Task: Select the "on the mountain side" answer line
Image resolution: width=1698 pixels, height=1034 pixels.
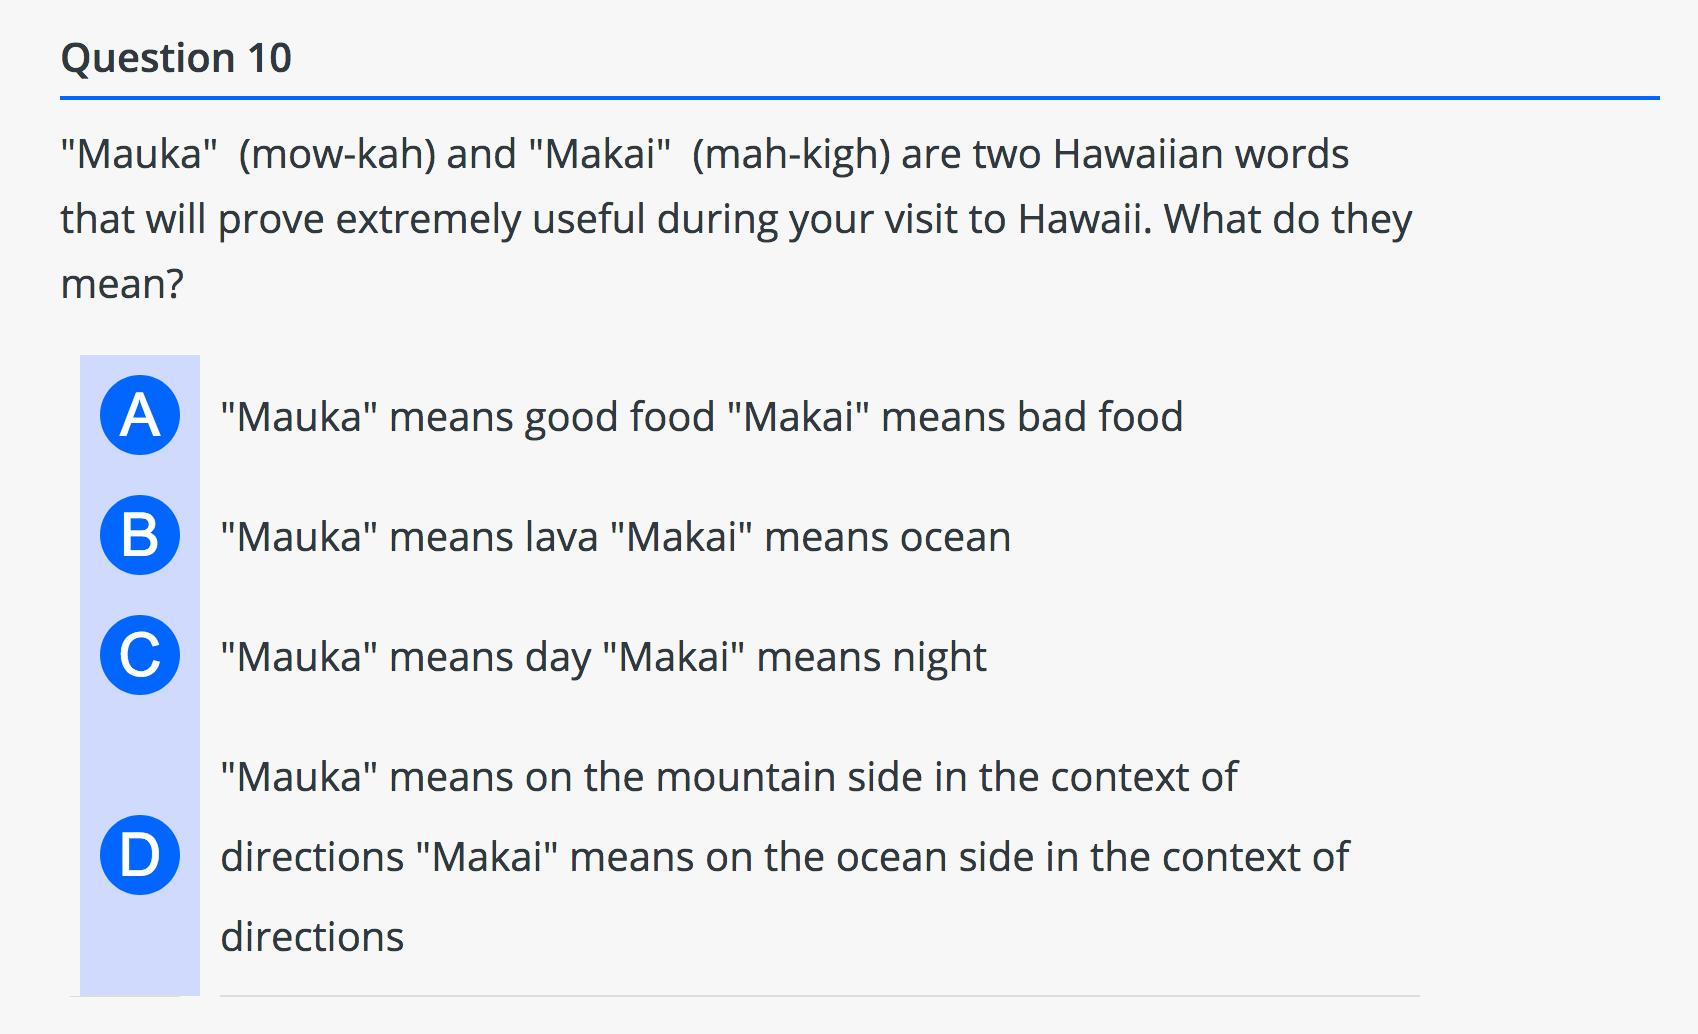Action: (x=729, y=777)
